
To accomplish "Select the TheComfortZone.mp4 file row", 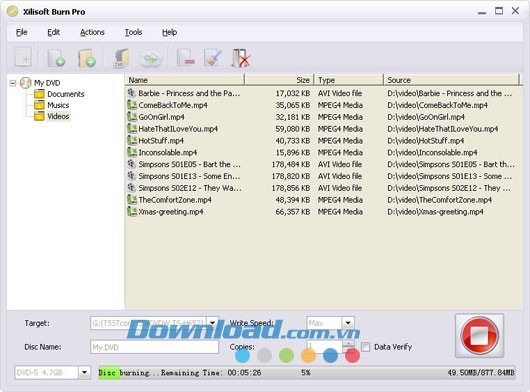I will pos(324,200).
